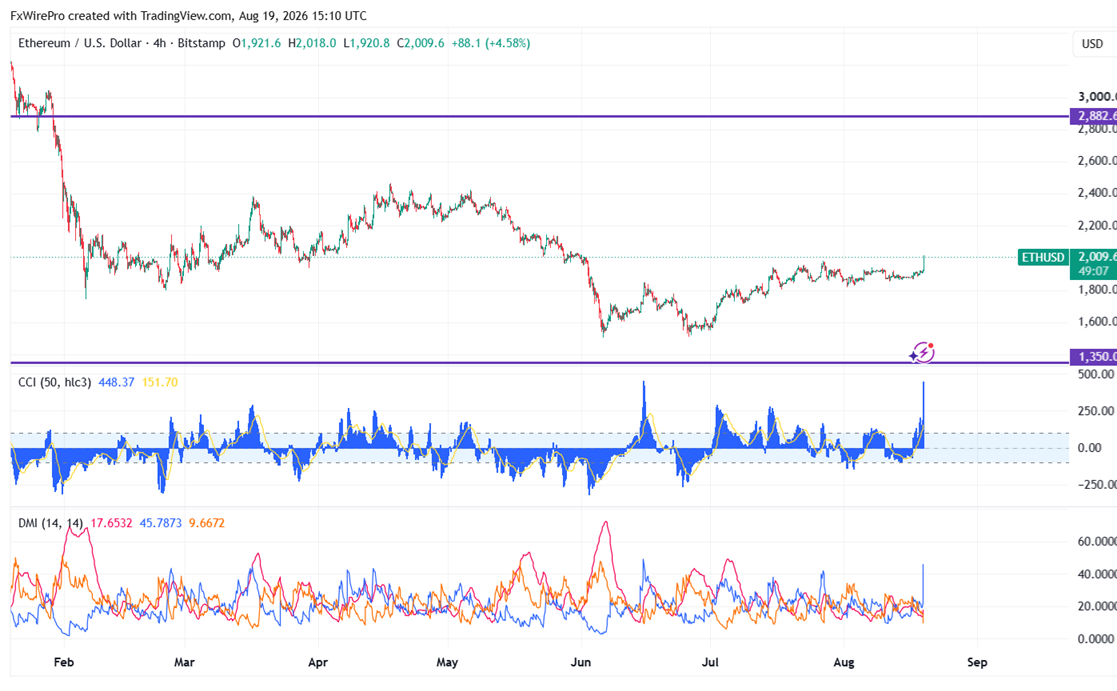Click the Apr label on time axis

click(x=318, y=663)
